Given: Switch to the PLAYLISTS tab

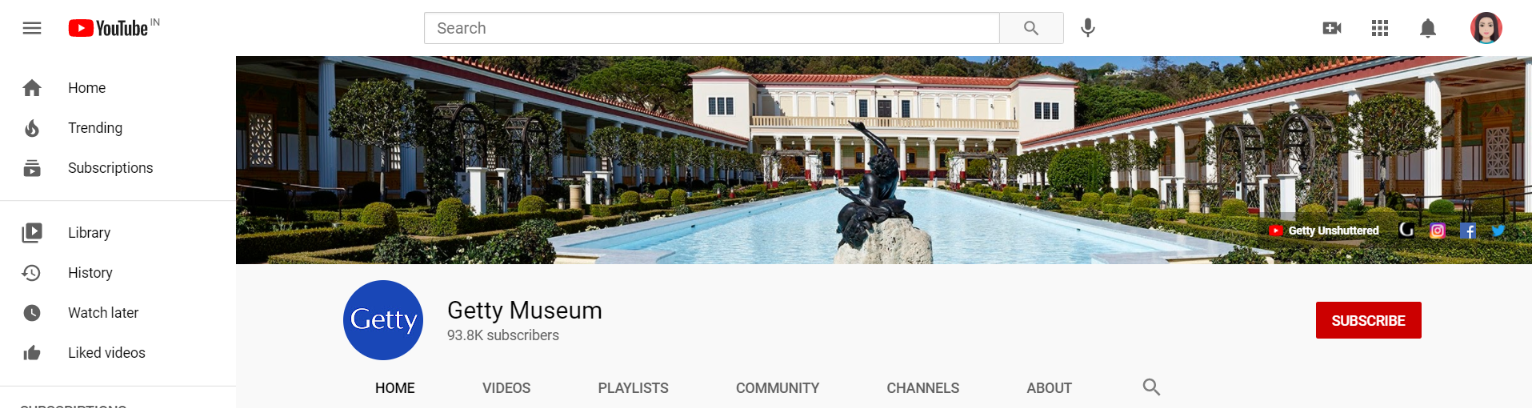Looking at the screenshot, I should click(633, 388).
